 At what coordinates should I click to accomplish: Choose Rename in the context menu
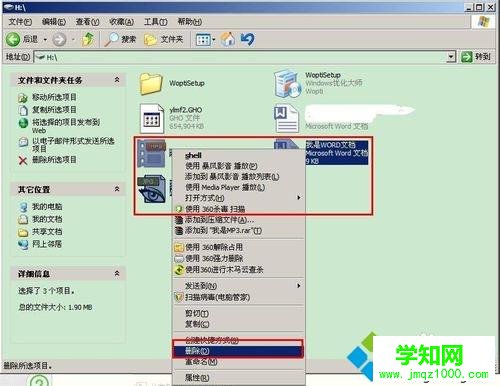(x=238, y=362)
